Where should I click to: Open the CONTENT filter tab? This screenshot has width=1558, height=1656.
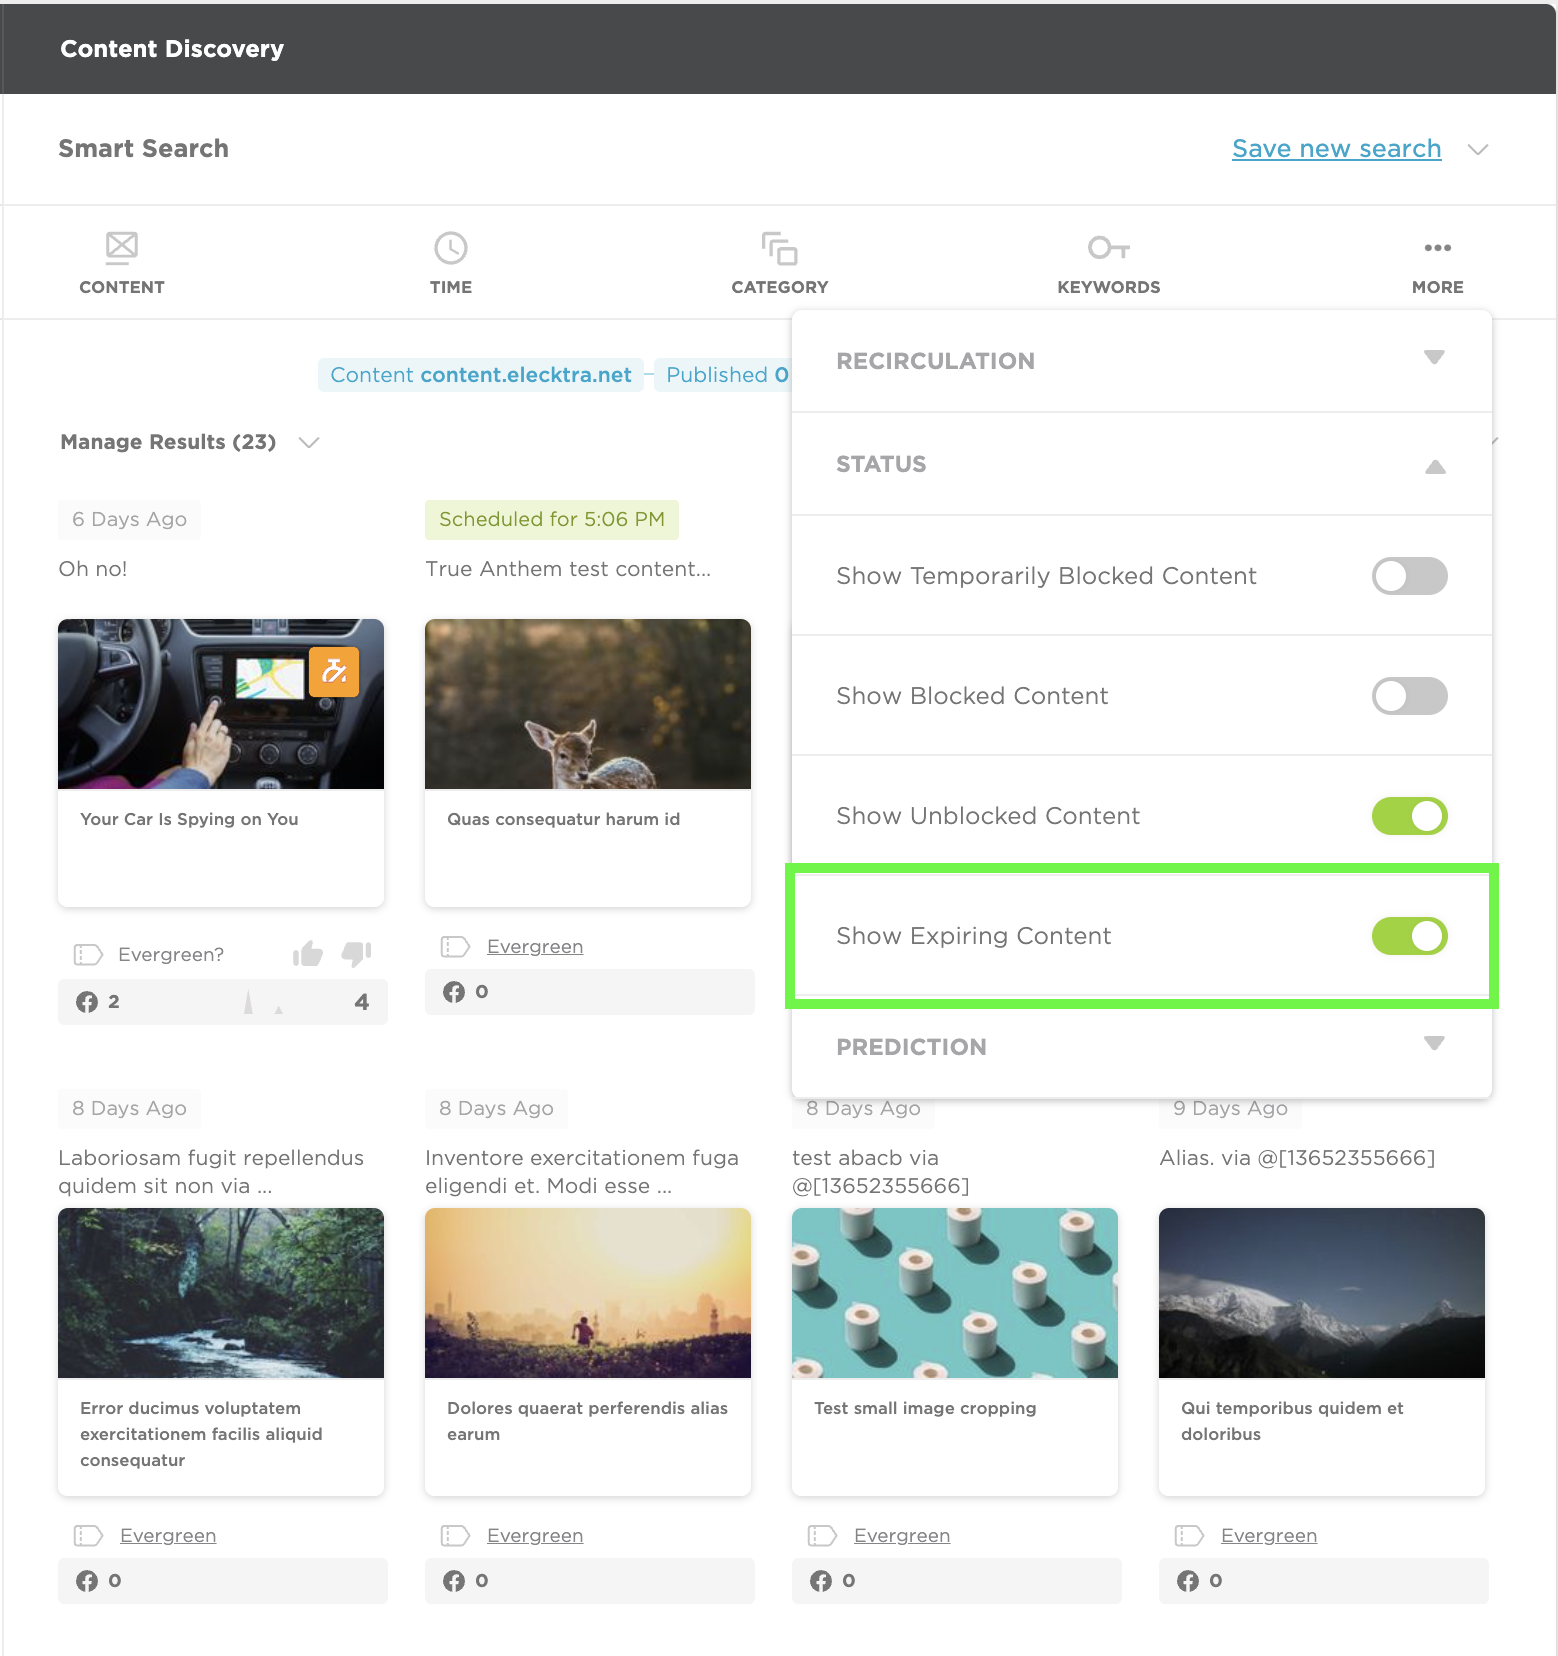[122, 263]
